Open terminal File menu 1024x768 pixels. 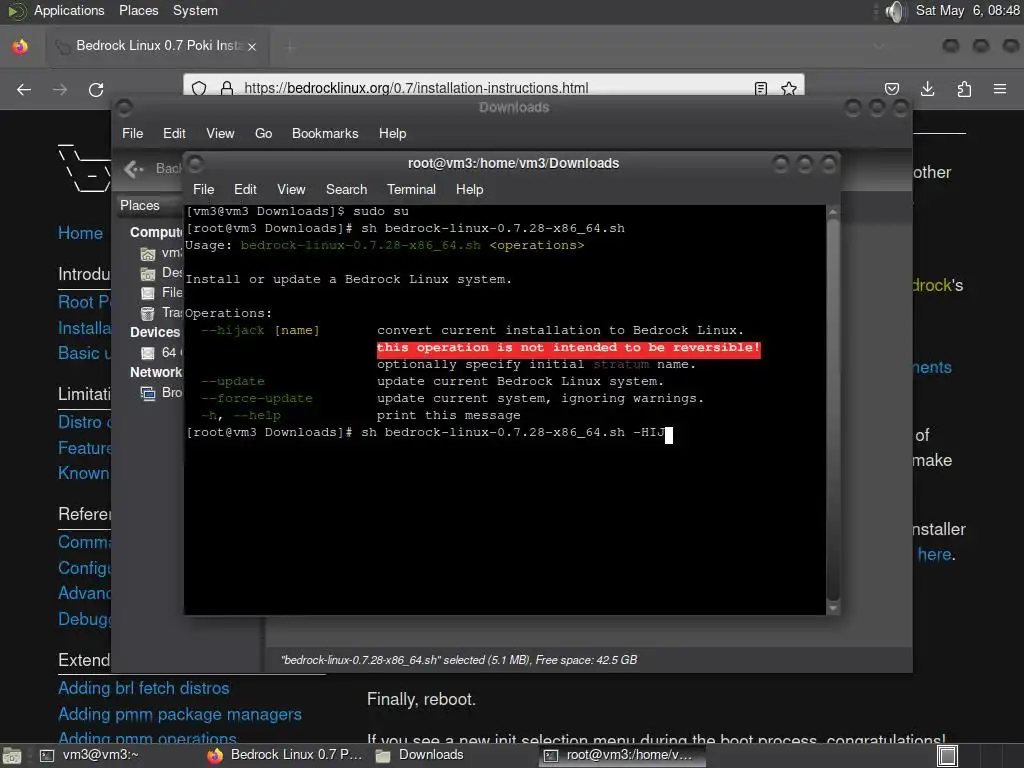click(203, 189)
